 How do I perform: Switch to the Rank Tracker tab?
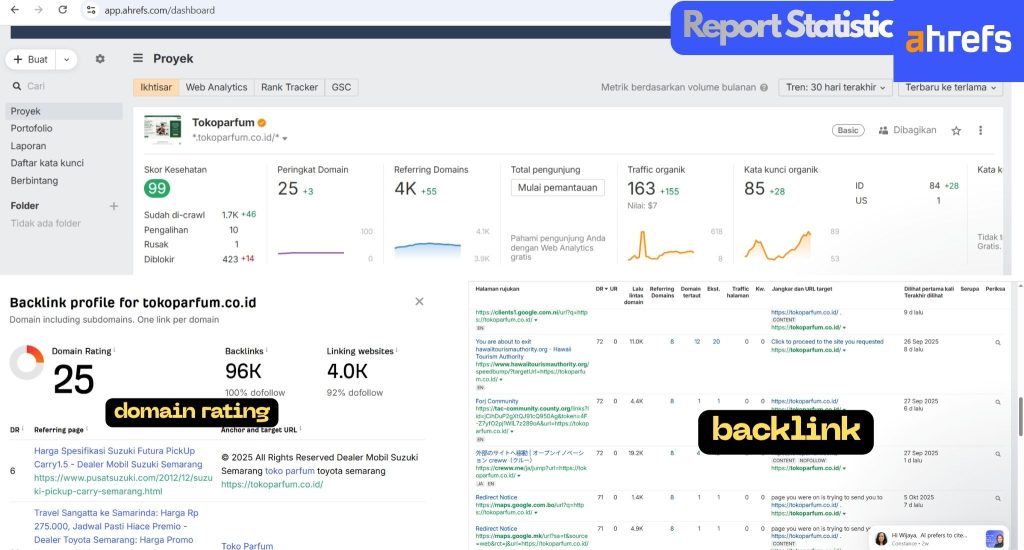coord(289,87)
